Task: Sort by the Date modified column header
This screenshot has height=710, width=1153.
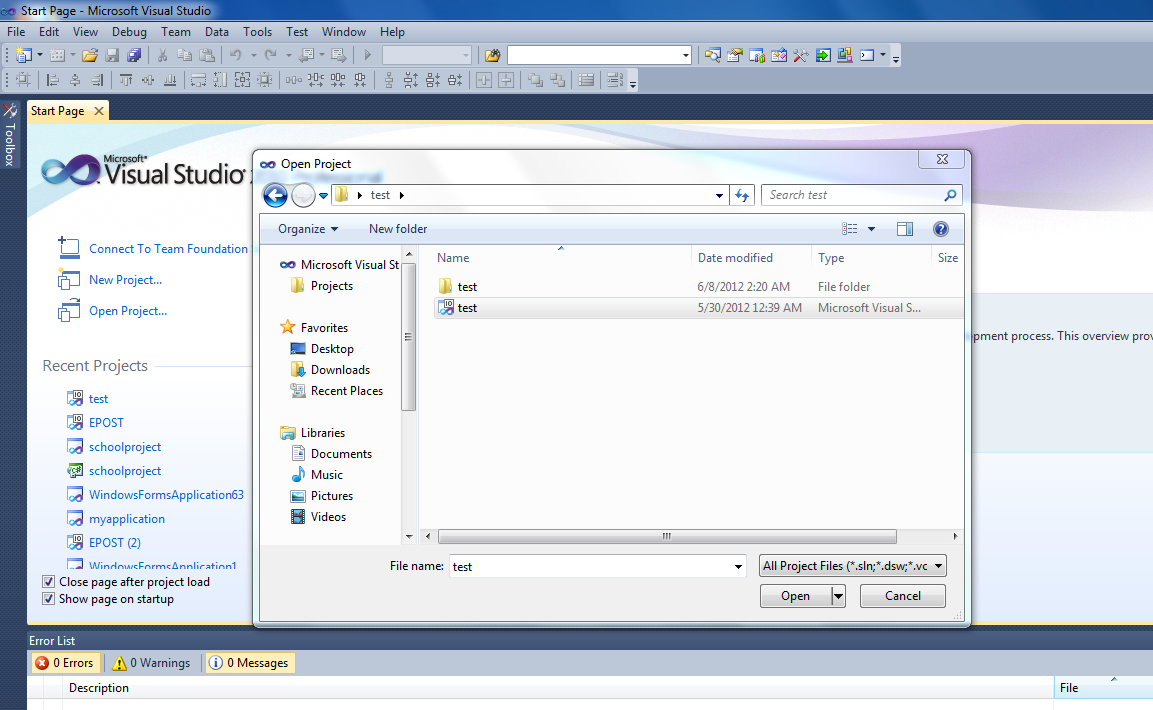Action: (751, 258)
